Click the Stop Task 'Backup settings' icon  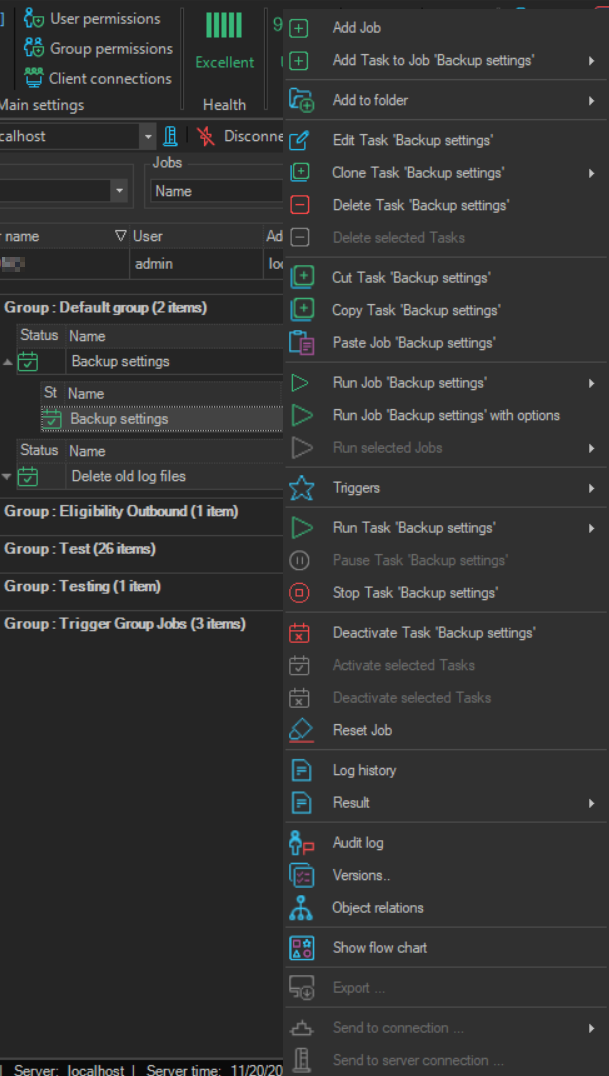pos(299,593)
